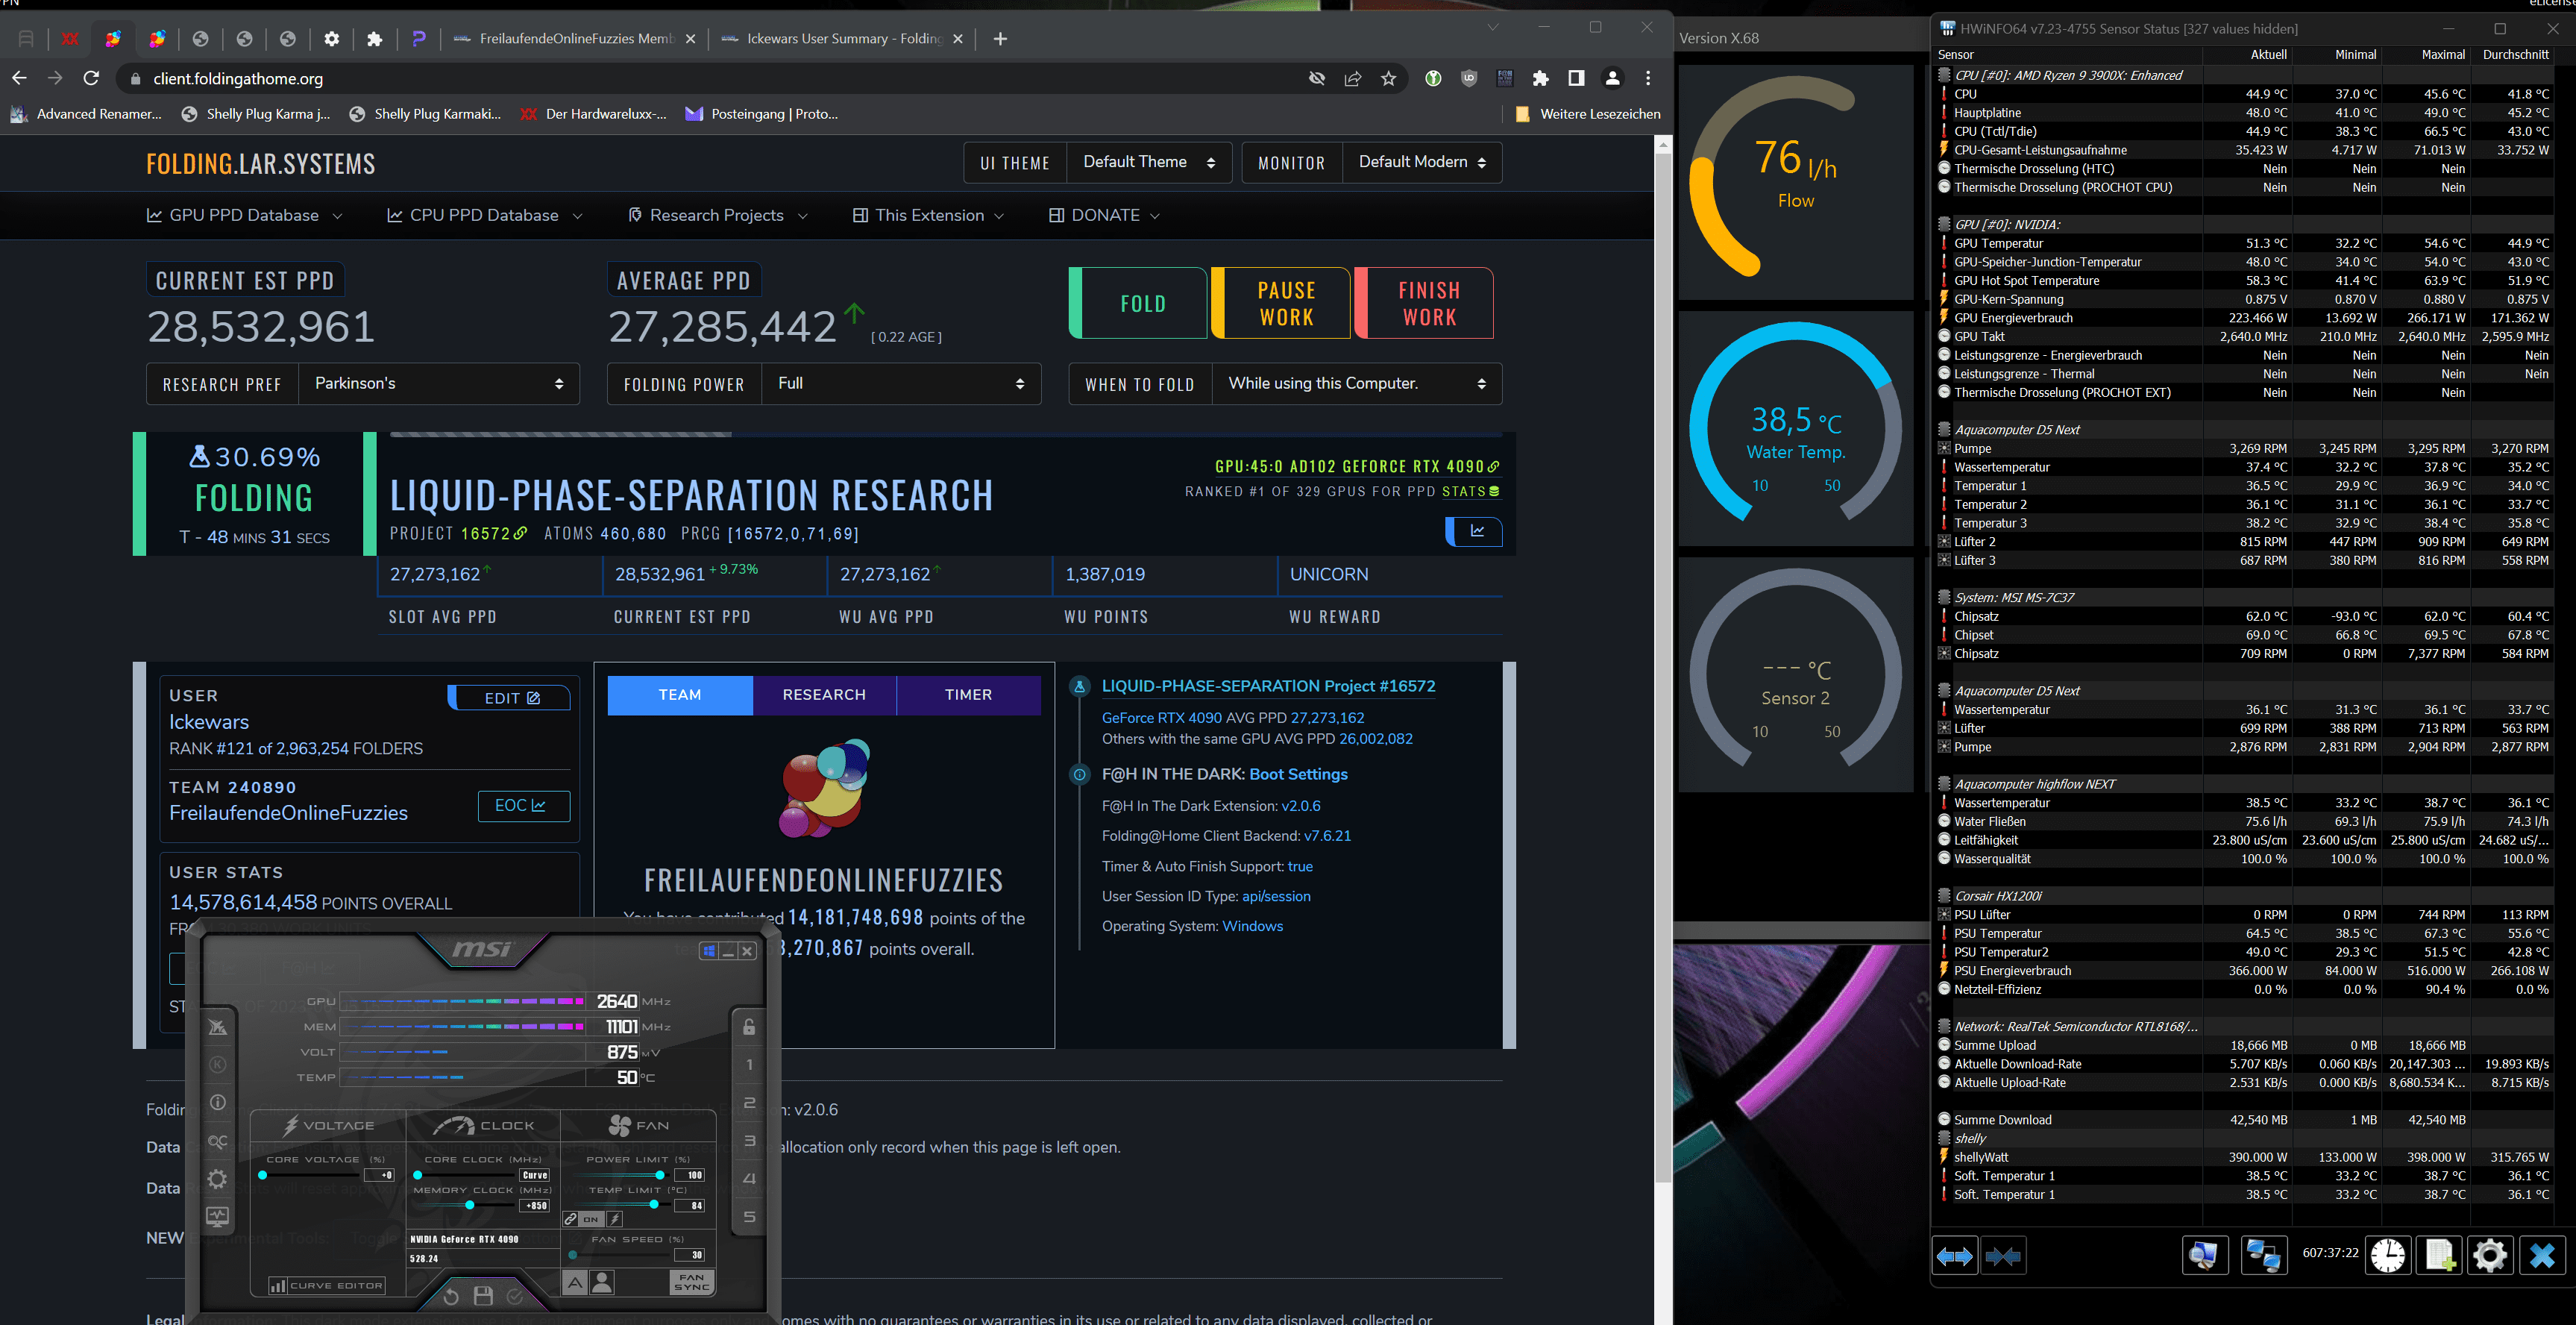Toggle Afterburner auto fan A button

(x=576, y=1282)
